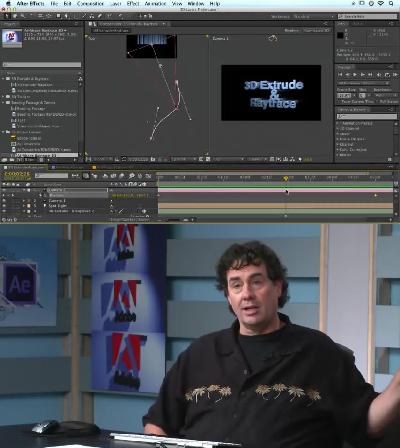Open RAM Preview Options dropdown
This screenshot has width=400, height=448.
[363, 83]
